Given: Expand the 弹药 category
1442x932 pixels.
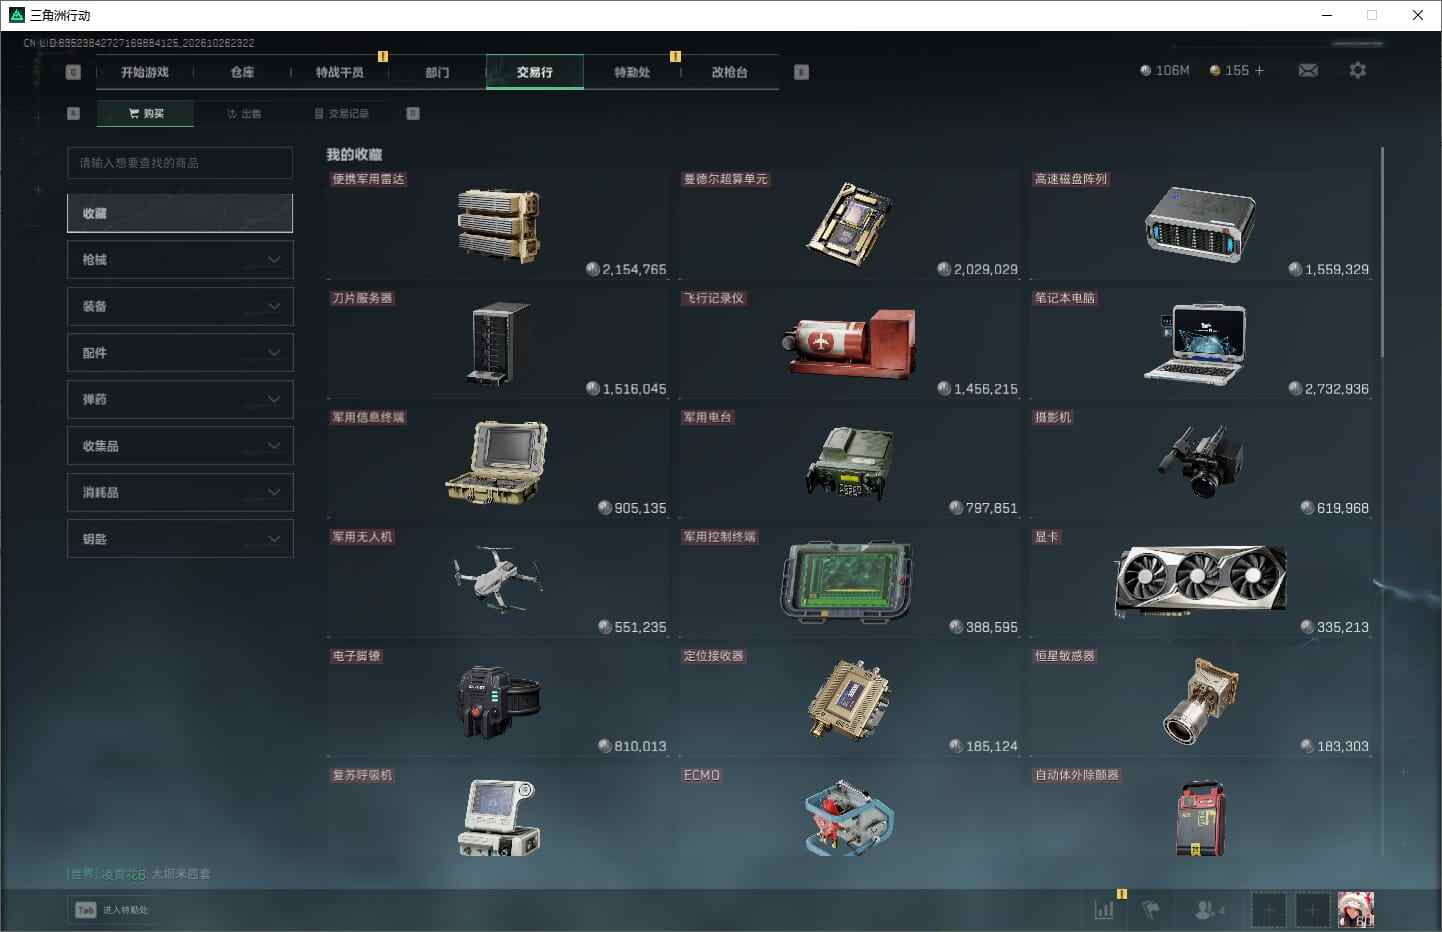Looking at the screenshot, I should coord(180,399).
